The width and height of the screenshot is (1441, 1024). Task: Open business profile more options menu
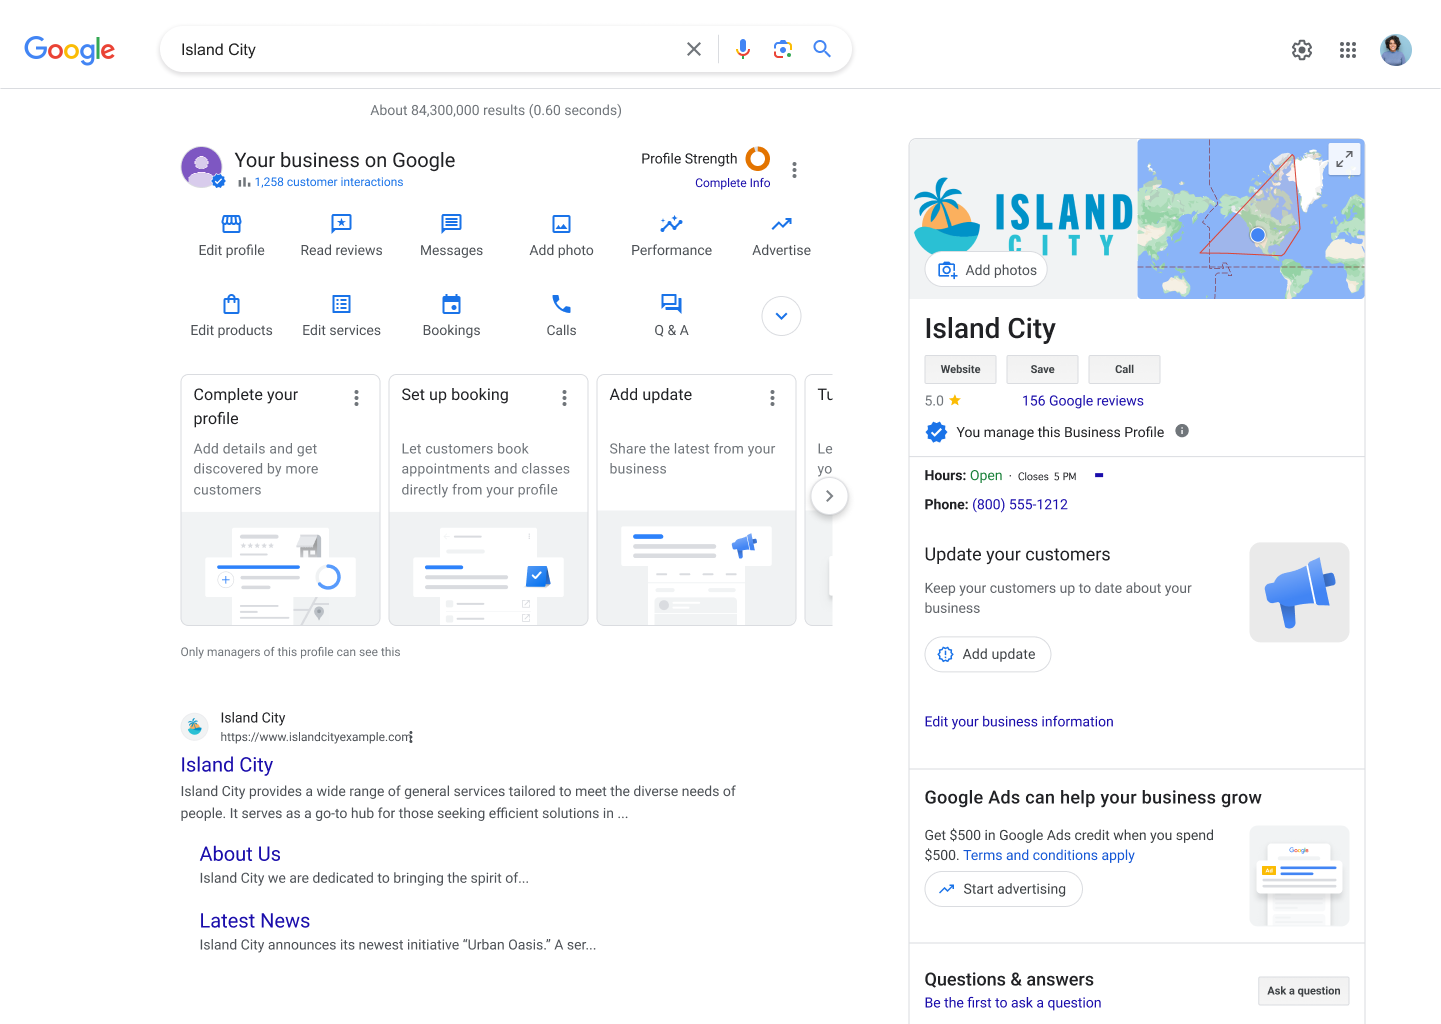tap(794, 170)
